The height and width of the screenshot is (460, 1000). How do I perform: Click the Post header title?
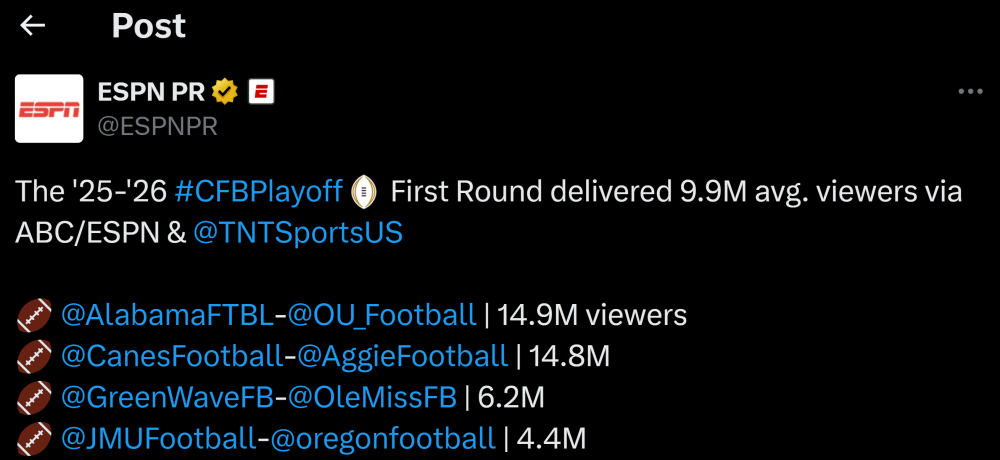pyautogui.click(x=149, y=26)
